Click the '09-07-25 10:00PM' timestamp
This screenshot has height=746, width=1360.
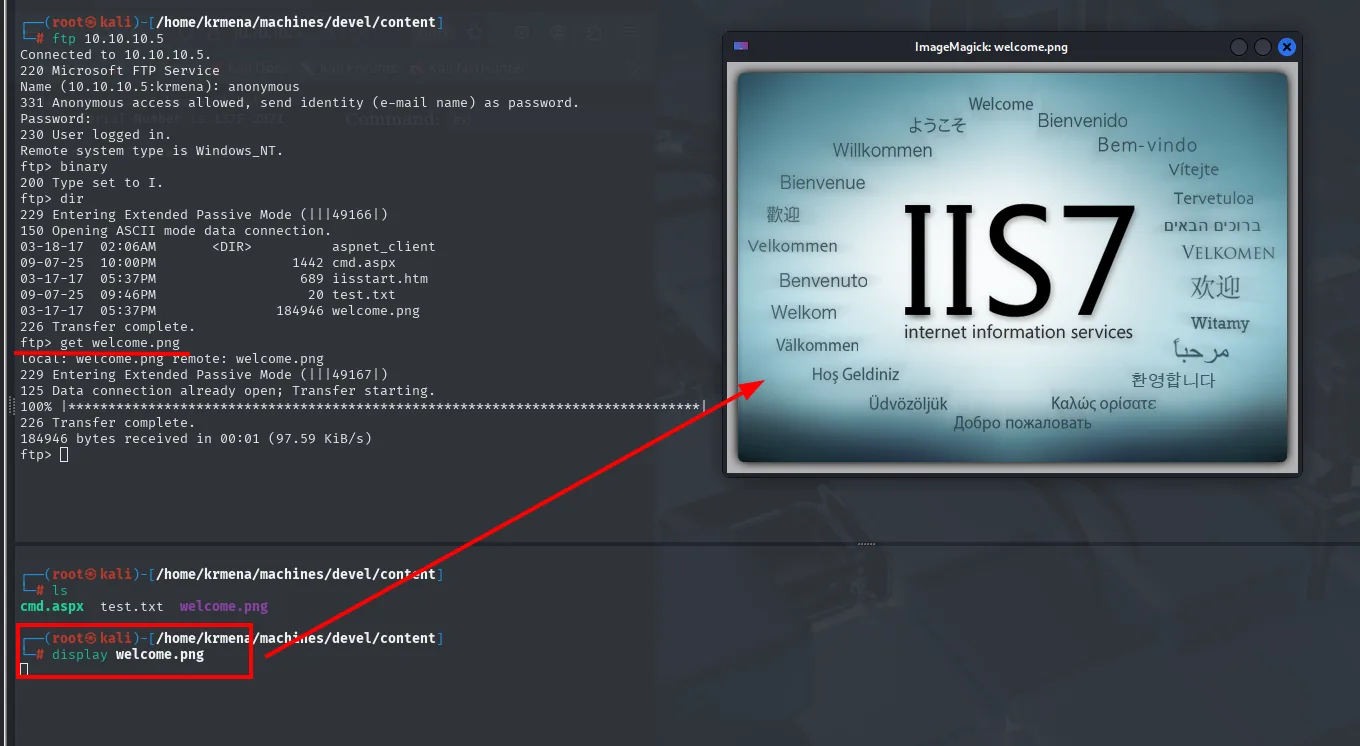pyautogui.click(x=88, y=262)
